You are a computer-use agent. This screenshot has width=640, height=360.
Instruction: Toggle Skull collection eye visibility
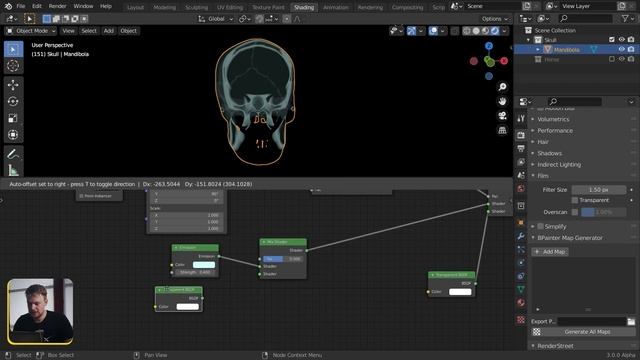tap(621, 40)
